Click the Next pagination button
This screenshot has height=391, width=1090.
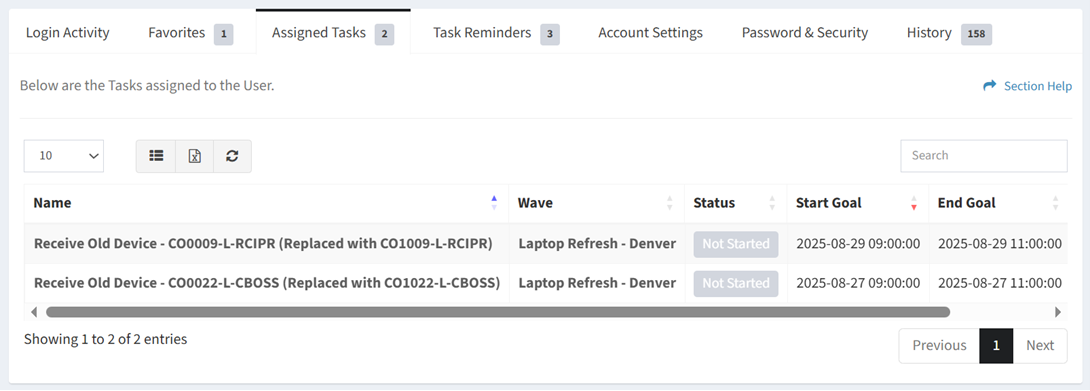coord(1040,346)
